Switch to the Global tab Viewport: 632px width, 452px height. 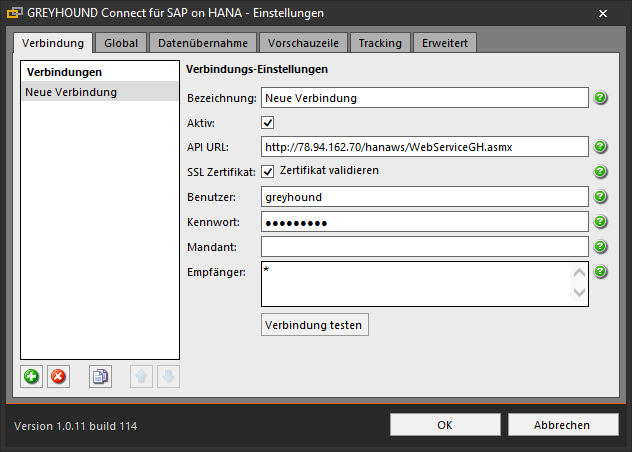[x=121, y=43]
